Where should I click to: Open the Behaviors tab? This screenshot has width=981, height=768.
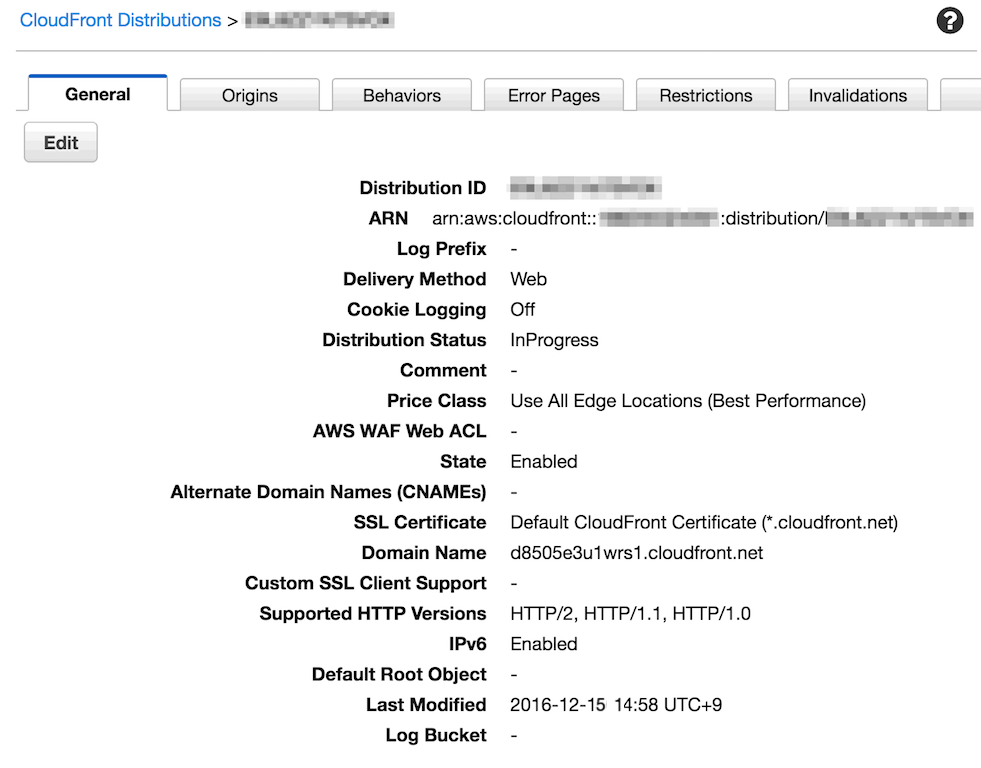pyautogui.click(x=402, y=95)
